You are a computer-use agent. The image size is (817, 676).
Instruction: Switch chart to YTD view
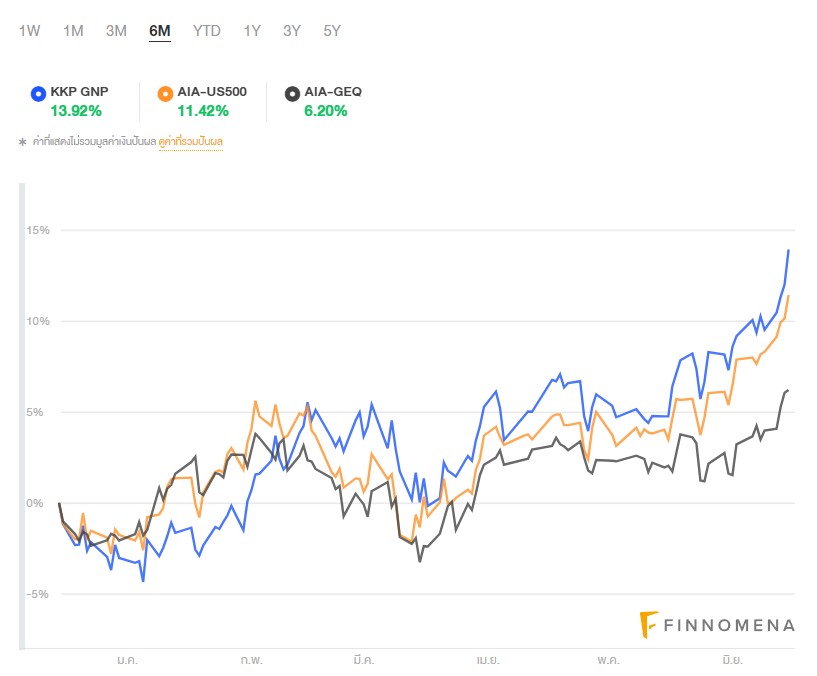click(207, 30)
